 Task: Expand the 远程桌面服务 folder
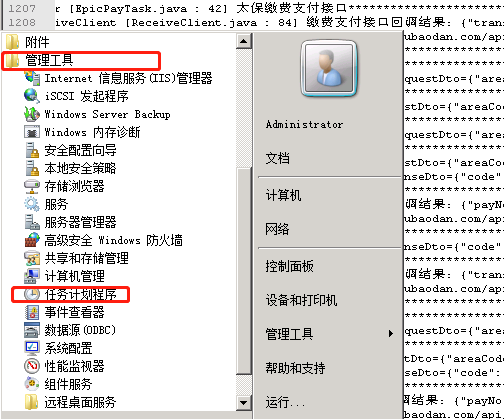[70, 402]
